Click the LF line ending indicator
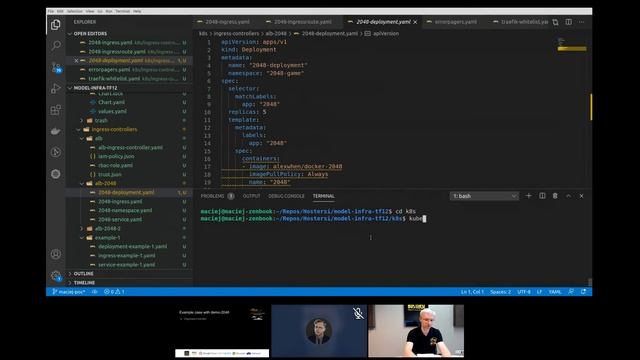 click(539, 292)
